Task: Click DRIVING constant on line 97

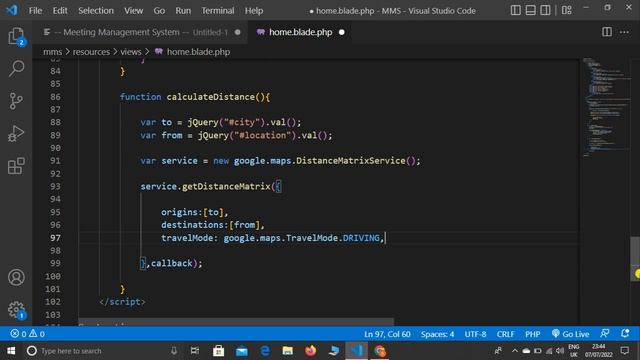Action: pyautogui.click(x=361, y=238)
